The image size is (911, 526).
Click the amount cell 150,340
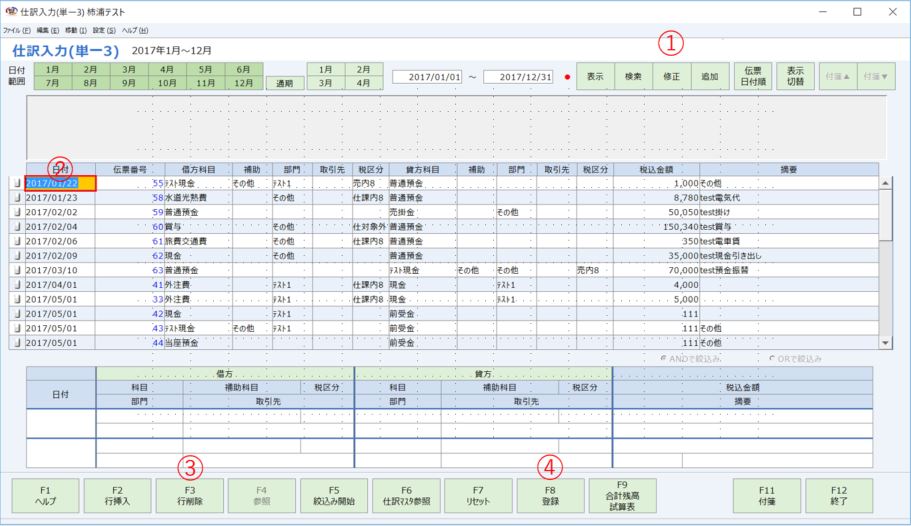[x=657, y=227]
